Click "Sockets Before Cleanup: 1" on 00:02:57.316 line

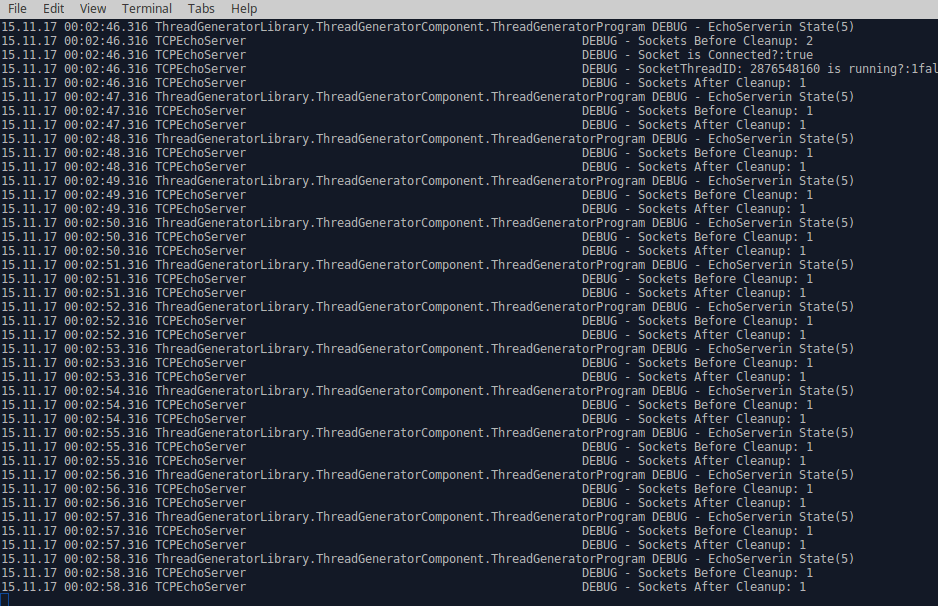click(725, 531)
